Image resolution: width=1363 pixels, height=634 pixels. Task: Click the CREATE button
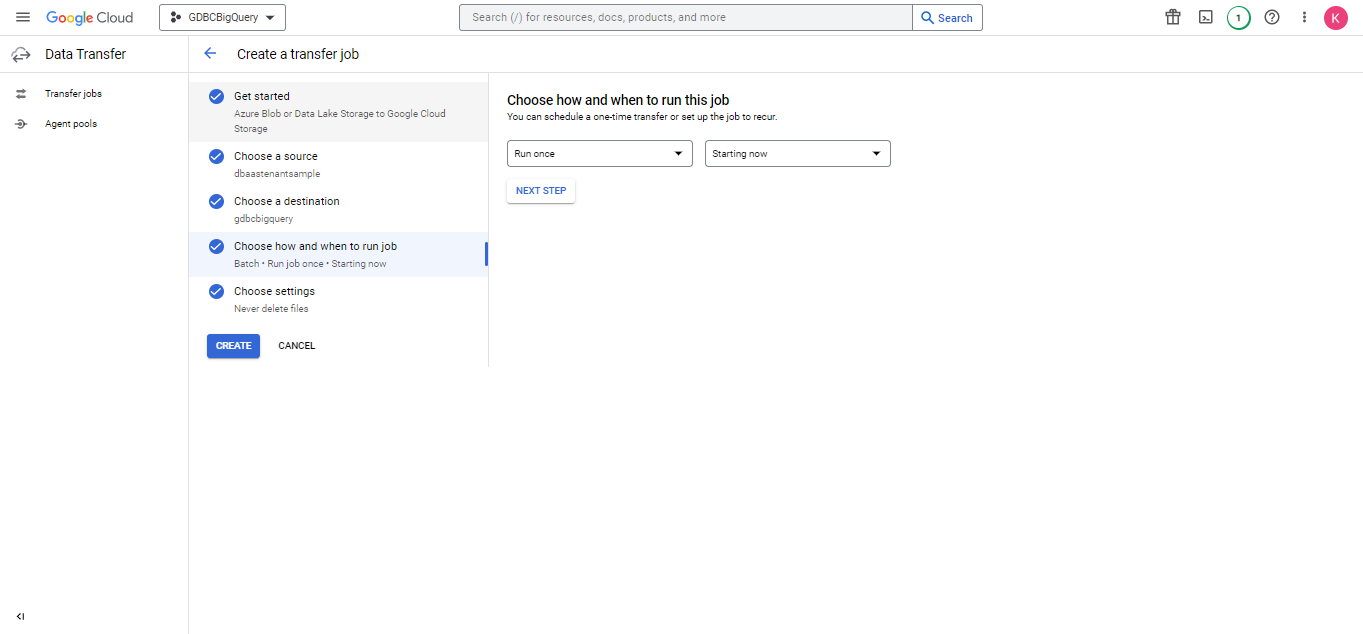(x=233, y=346)
